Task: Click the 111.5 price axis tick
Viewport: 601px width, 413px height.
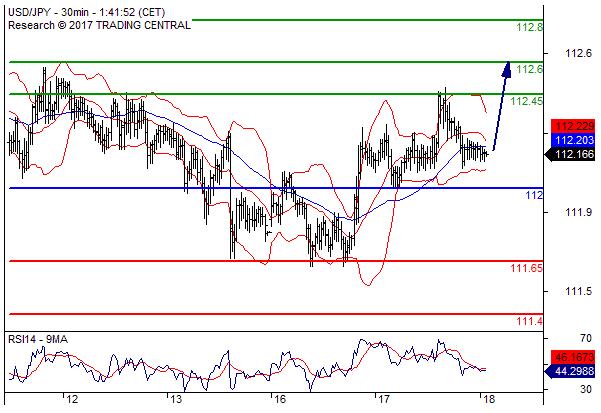Action: [x=578, y=292]
